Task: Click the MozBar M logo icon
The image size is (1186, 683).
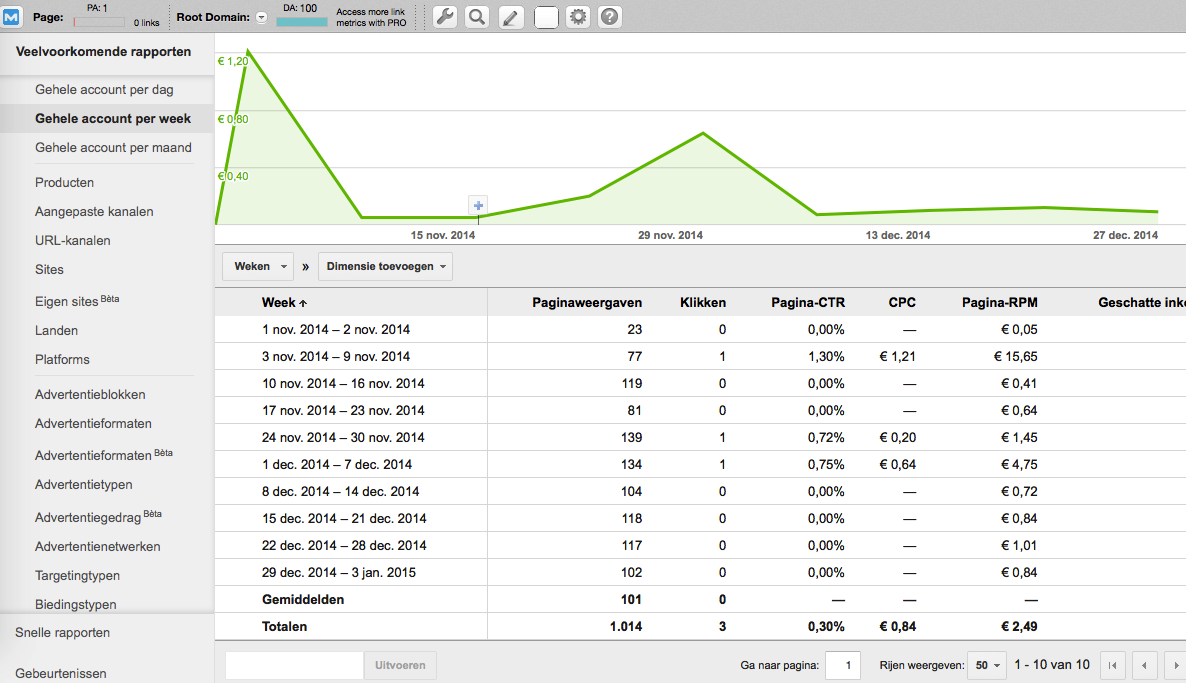Action: [x=11, y=16]
